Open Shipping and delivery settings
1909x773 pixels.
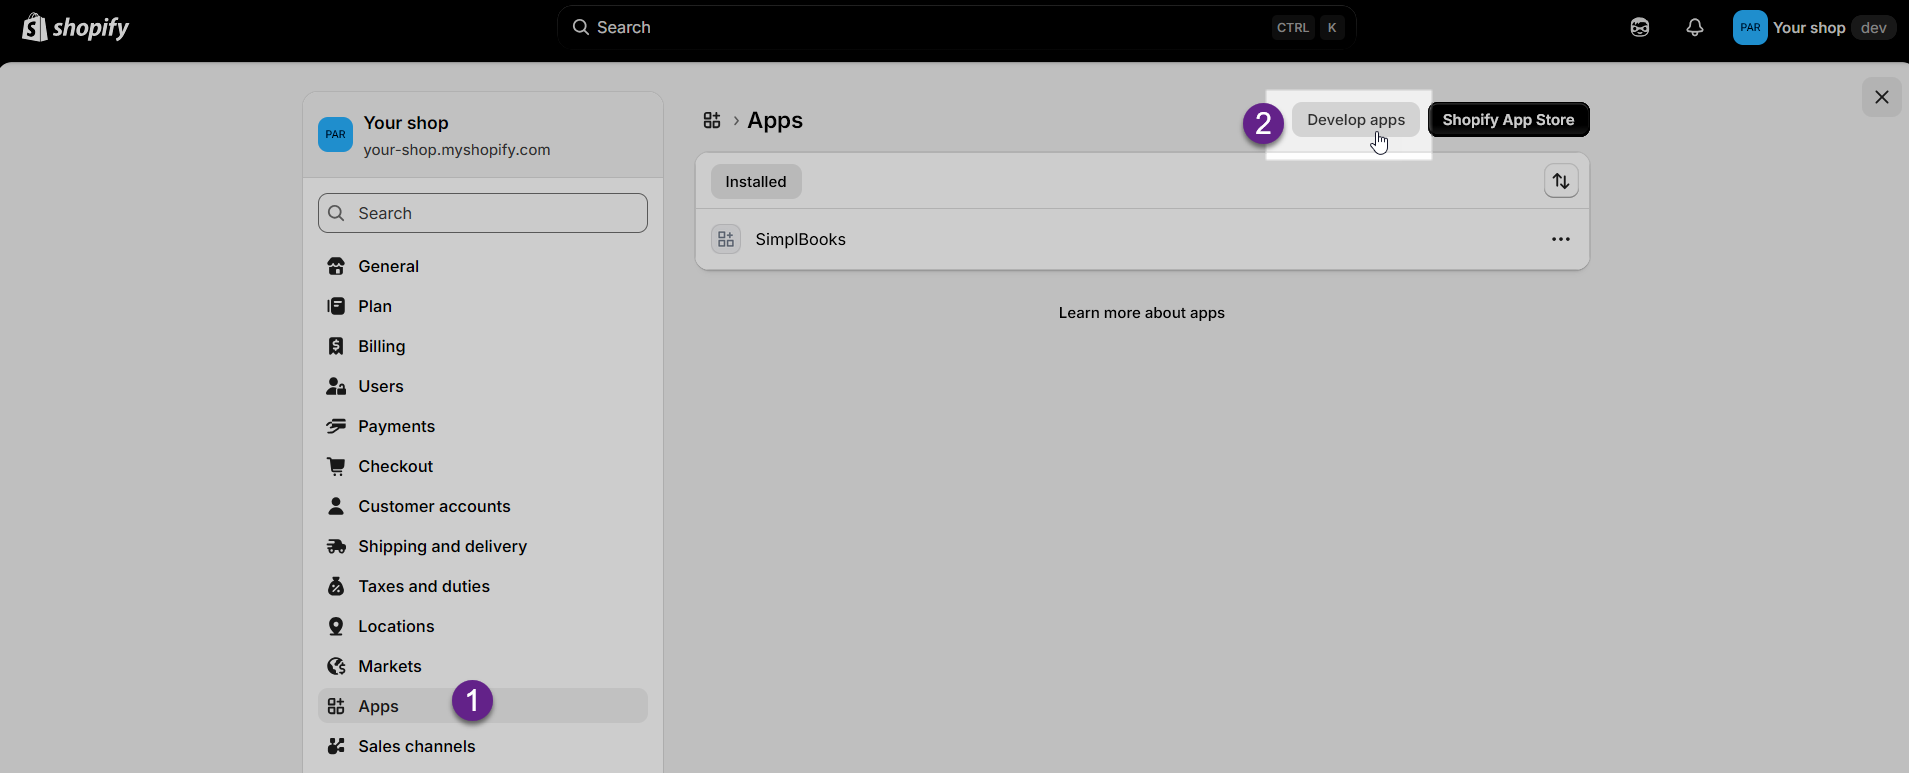[x=442, y=546]
